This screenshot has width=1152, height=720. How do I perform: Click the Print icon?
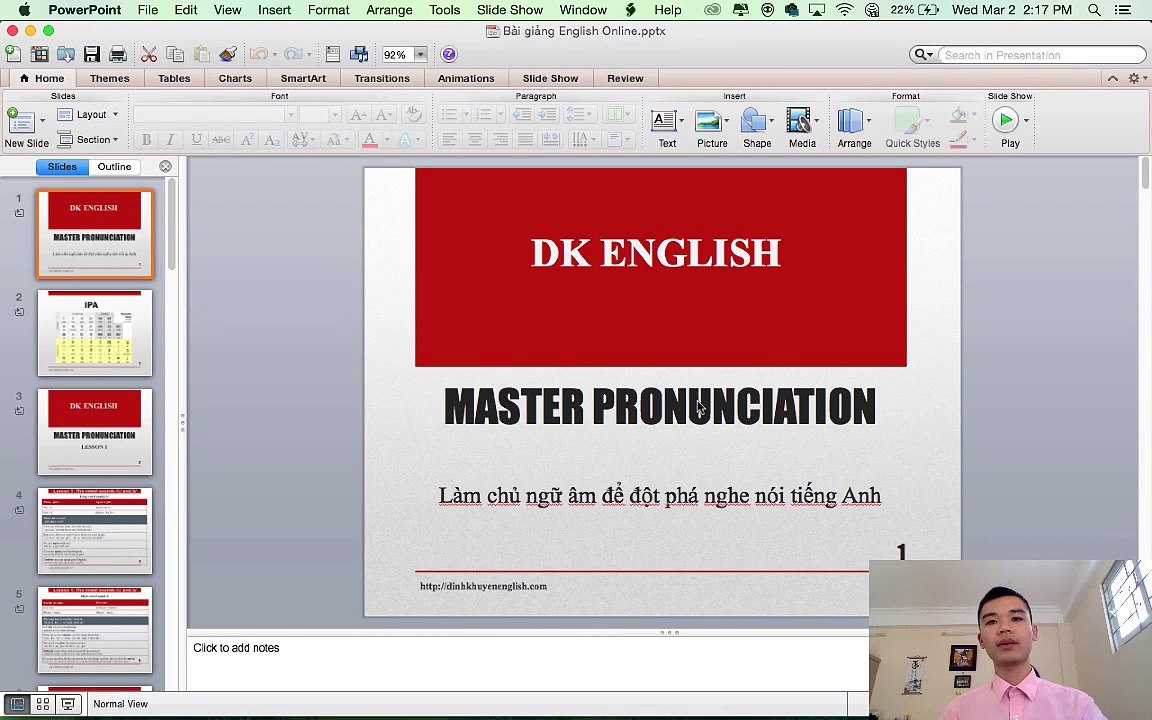tap(118, 54)
